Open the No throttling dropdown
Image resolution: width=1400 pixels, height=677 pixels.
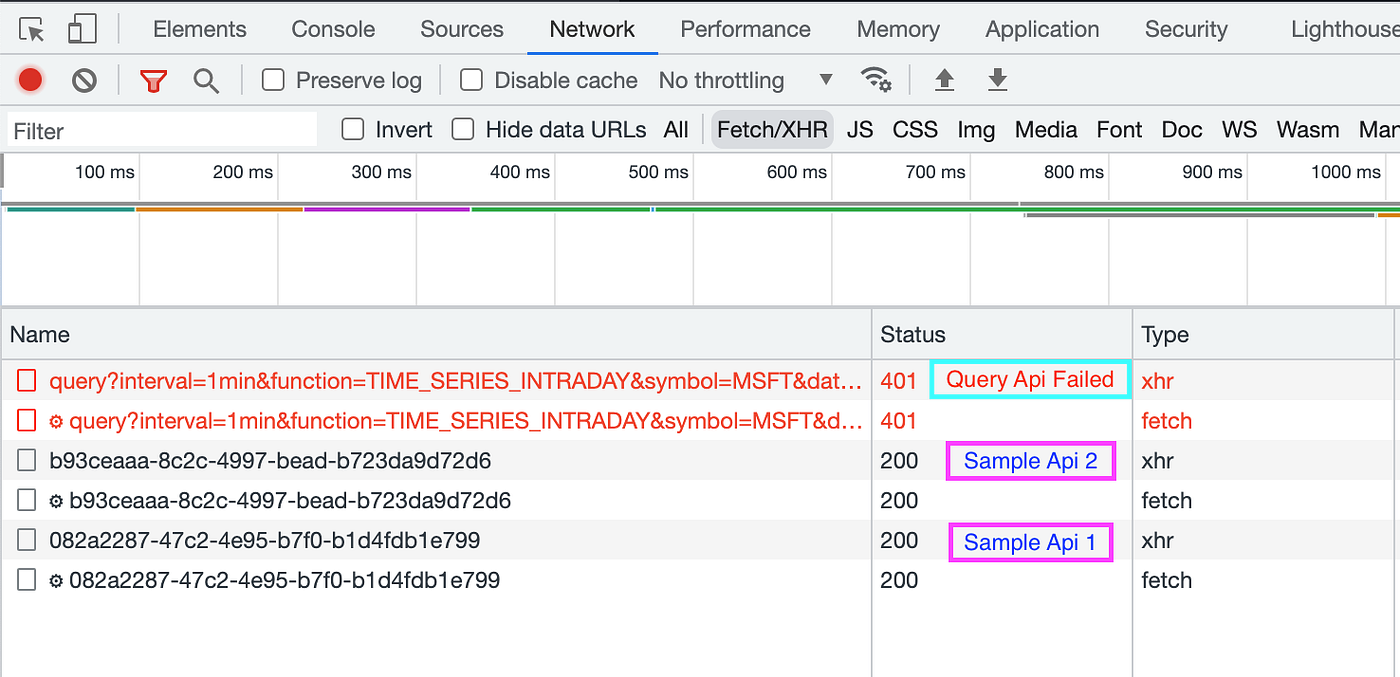[x=745, y=80]
